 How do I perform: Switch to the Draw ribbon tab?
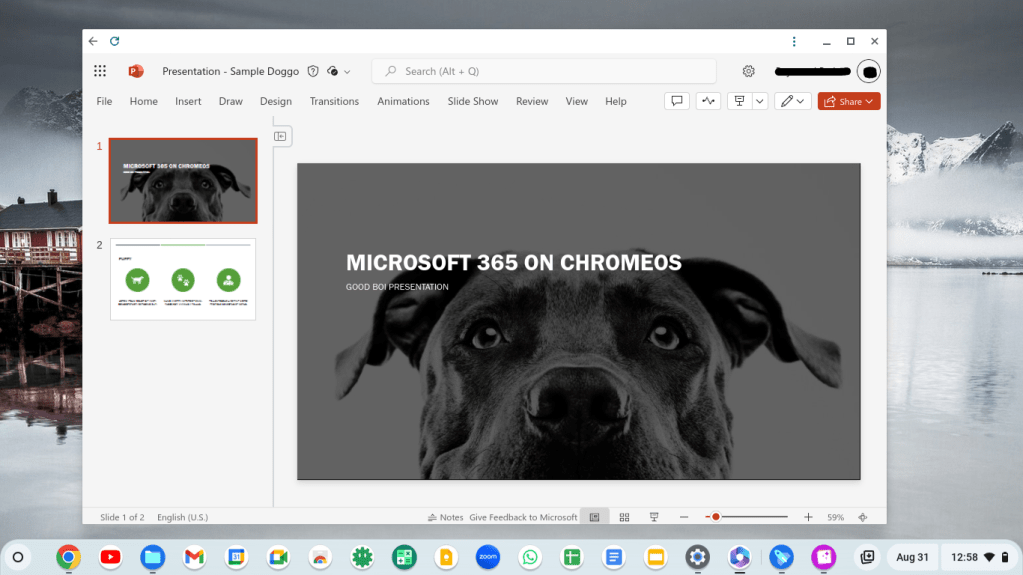230,101
